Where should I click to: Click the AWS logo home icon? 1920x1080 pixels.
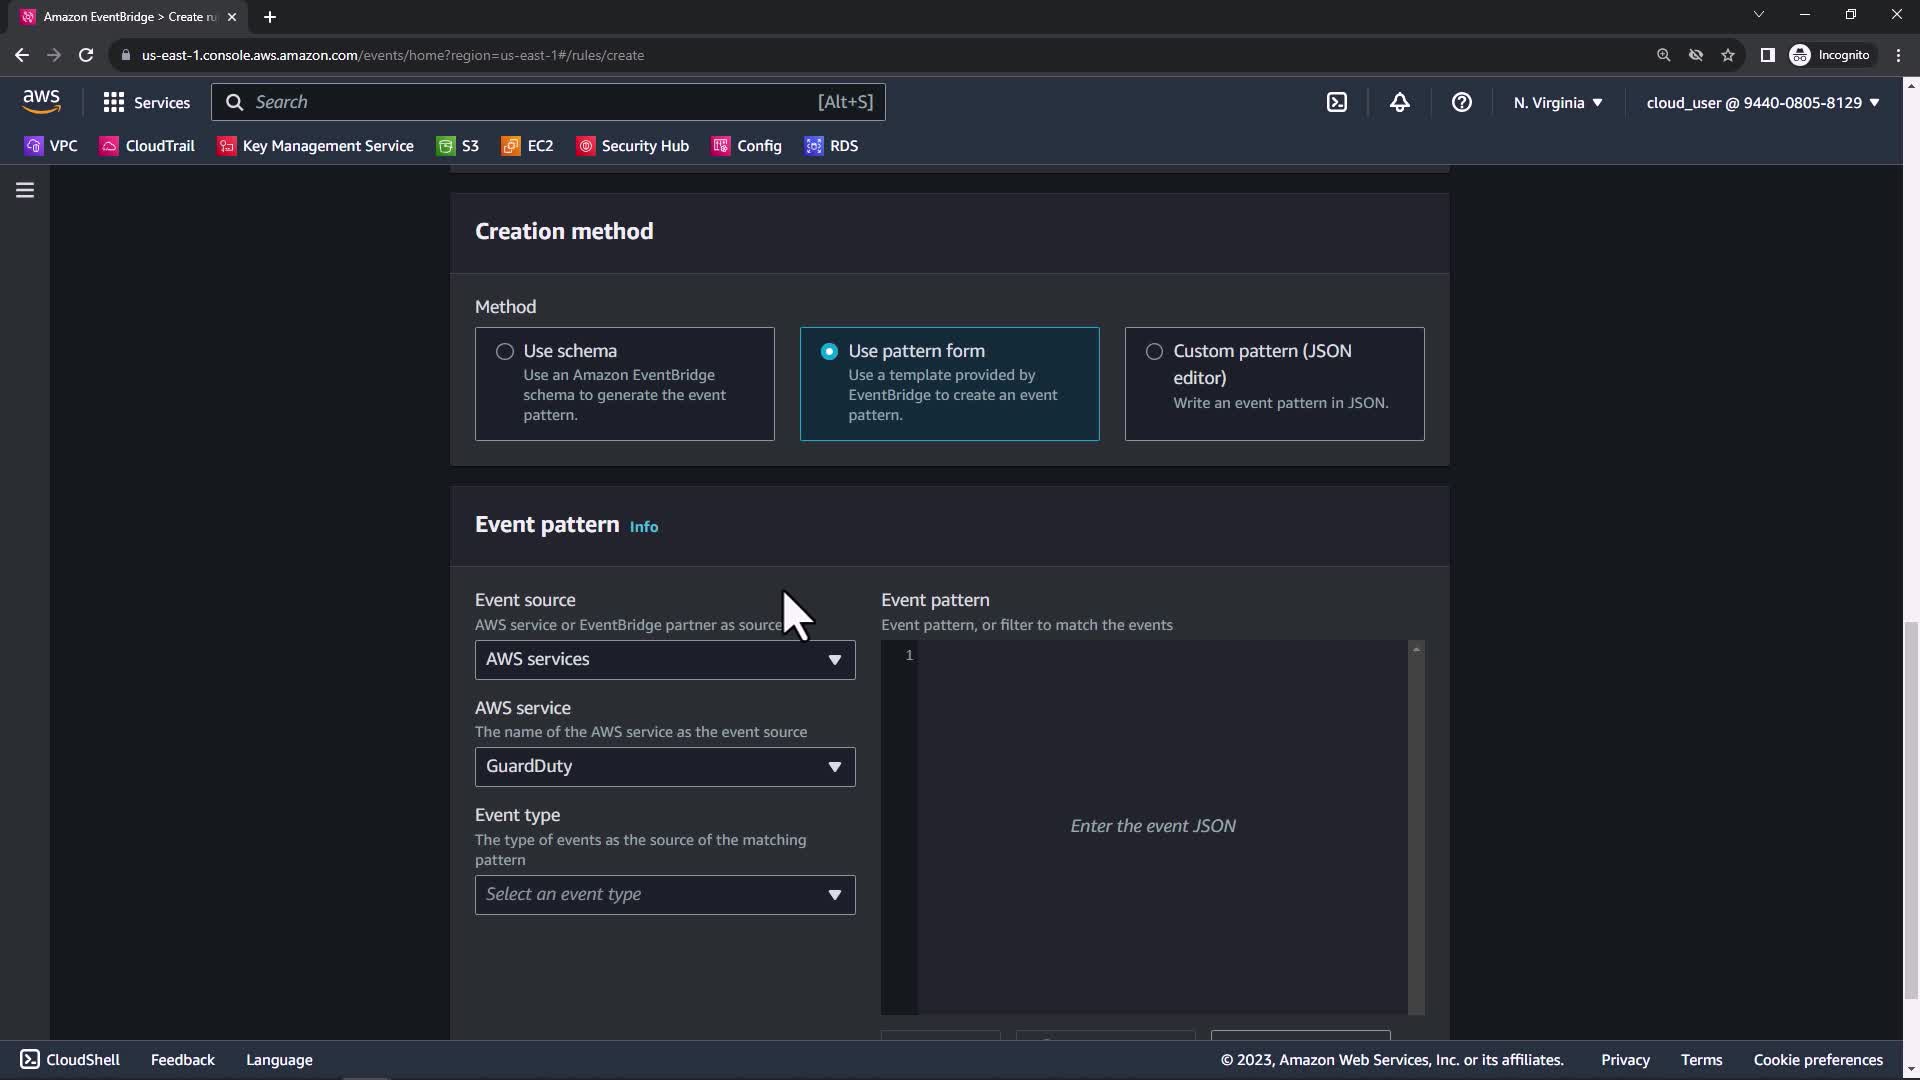pyautogui.click(x=41, y=101)
